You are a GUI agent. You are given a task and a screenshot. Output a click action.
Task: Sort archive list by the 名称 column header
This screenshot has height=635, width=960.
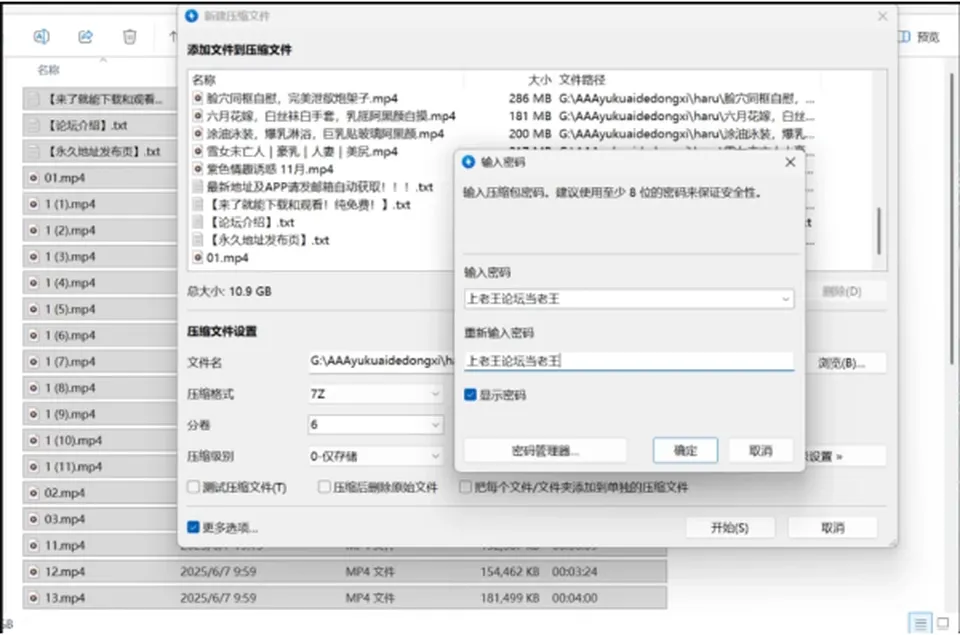[x=204, y=80]
